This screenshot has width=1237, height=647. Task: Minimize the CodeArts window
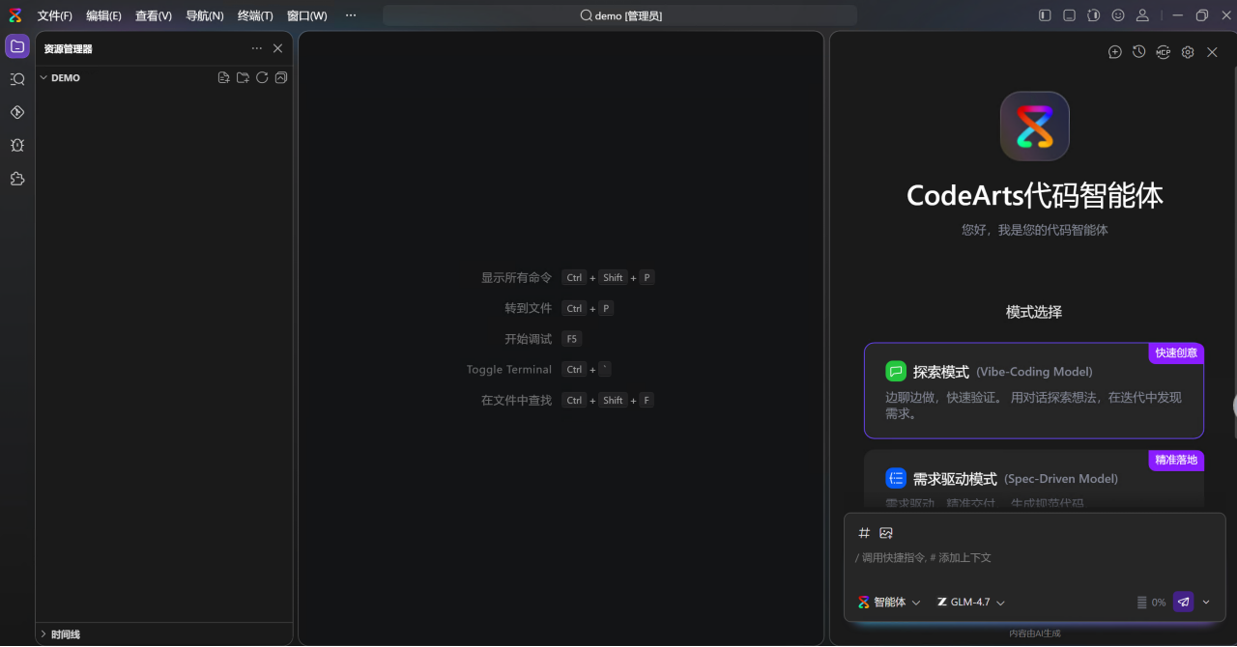1177,15
